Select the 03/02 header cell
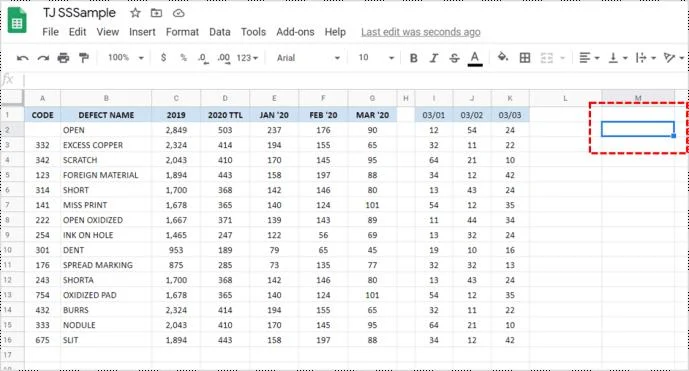This screenshot has height=371, width=689. [472, 115]
